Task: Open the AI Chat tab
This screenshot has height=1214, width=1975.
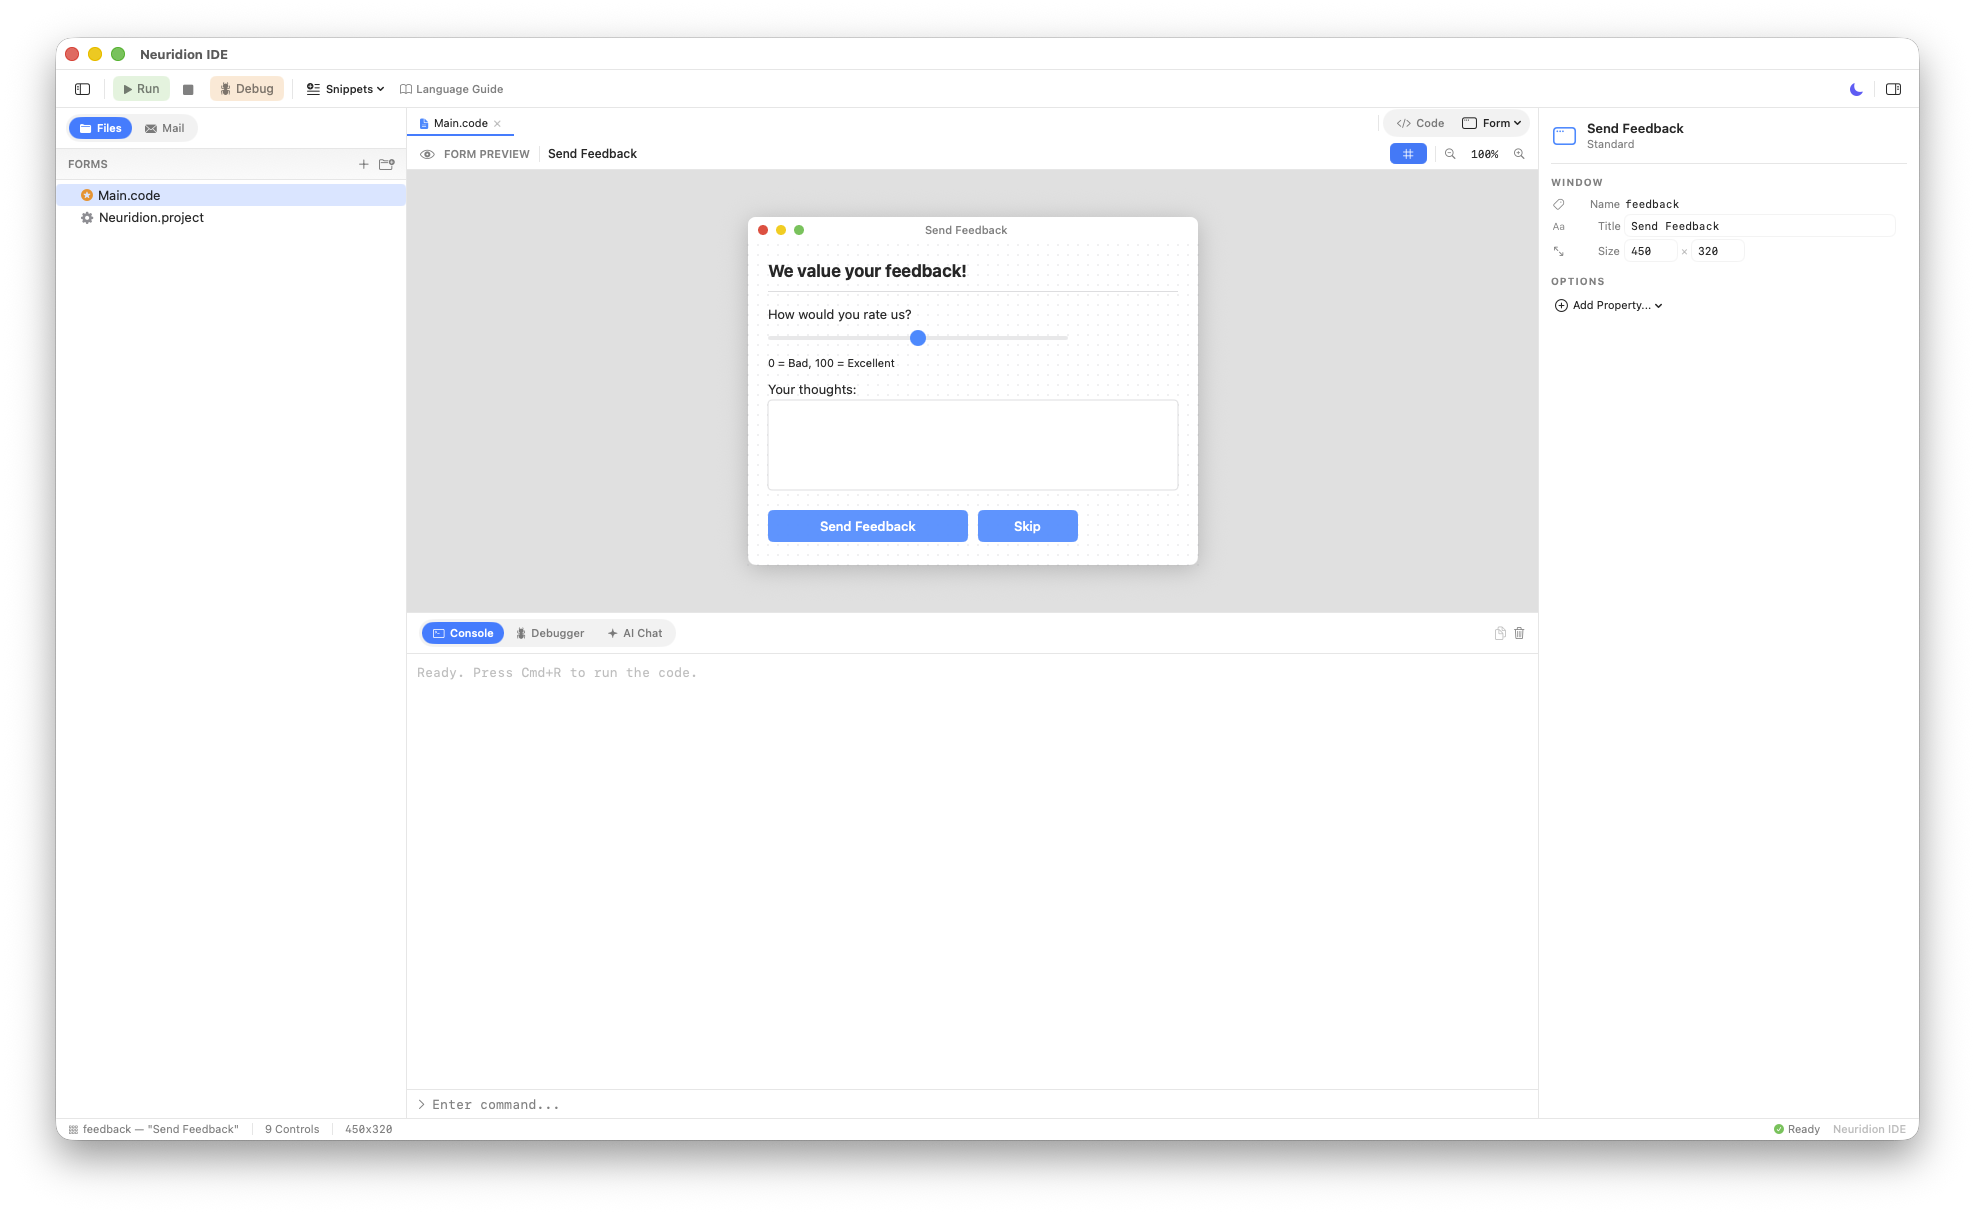Action: click(x=635, y=633)
